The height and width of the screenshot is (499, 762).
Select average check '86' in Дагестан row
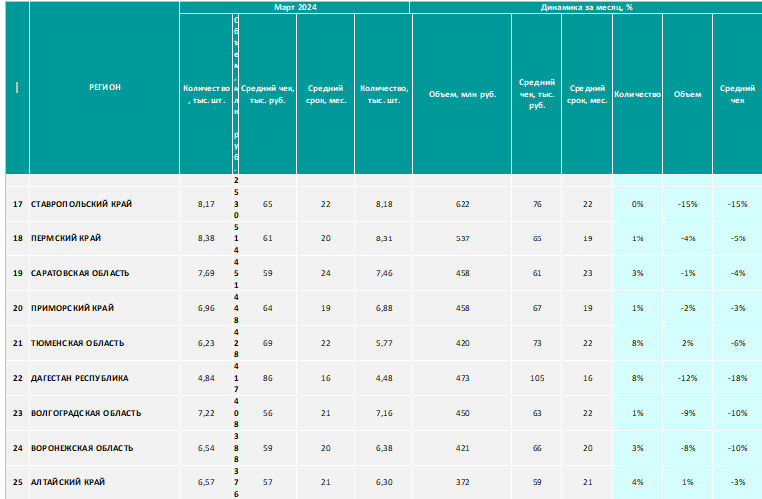[x=267, y=378]
